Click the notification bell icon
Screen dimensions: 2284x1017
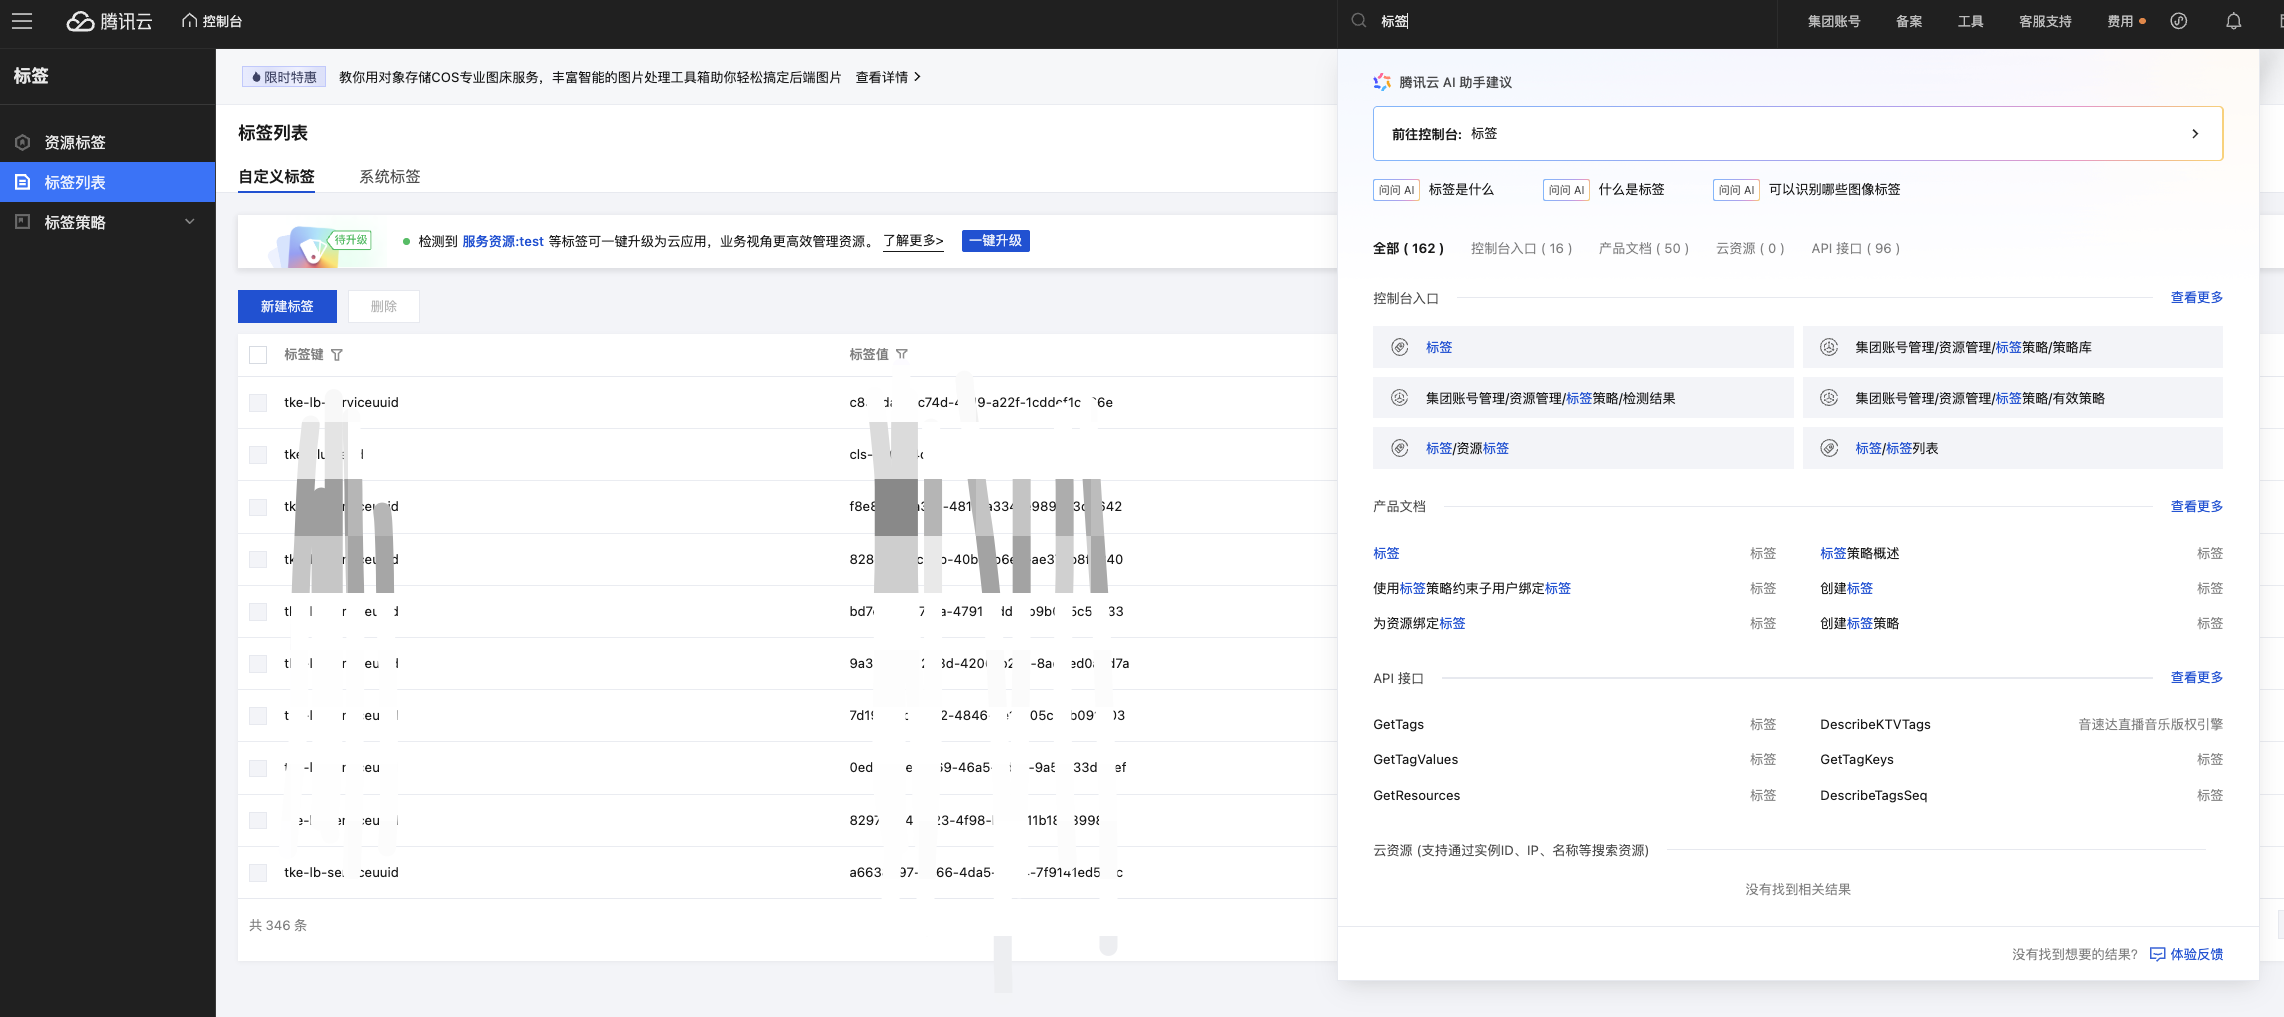[x=2233, y=21]
